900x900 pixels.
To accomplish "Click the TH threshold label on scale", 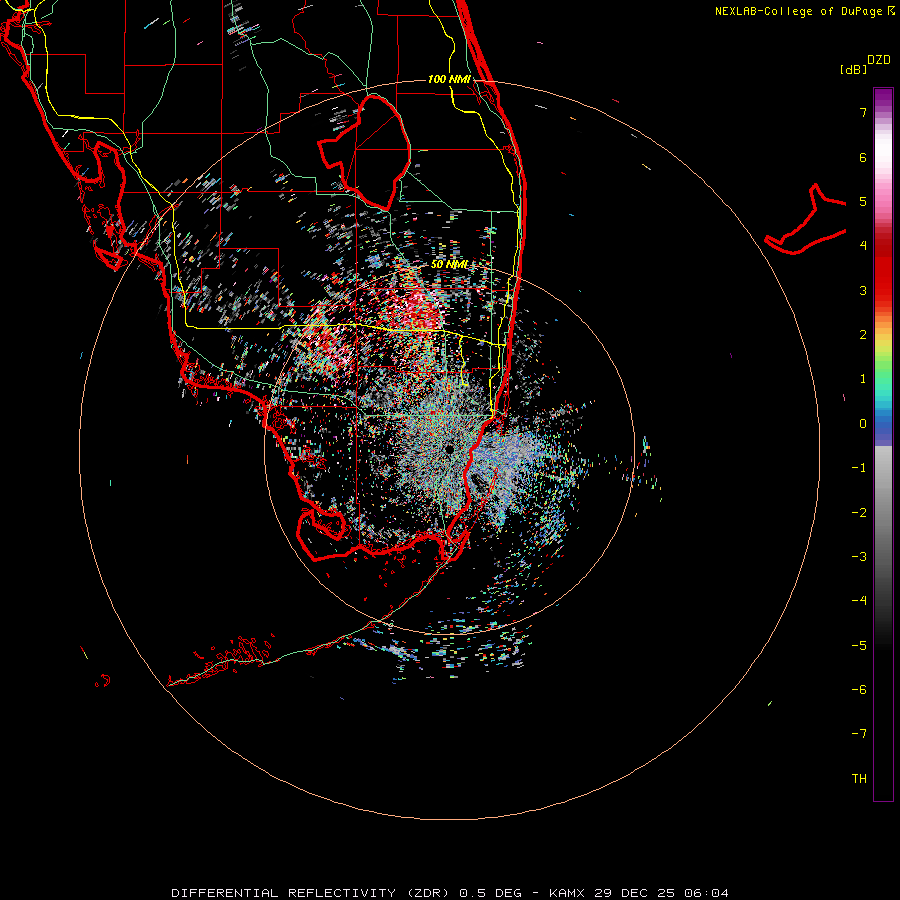I will (859, 779).
